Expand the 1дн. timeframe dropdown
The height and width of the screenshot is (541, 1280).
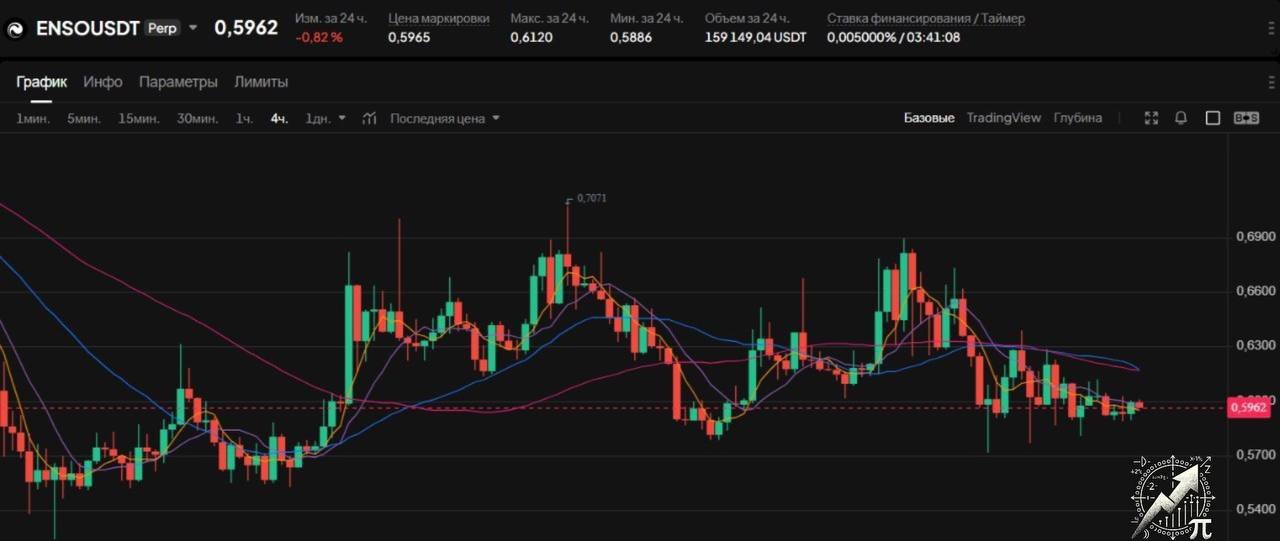(342, 118)
